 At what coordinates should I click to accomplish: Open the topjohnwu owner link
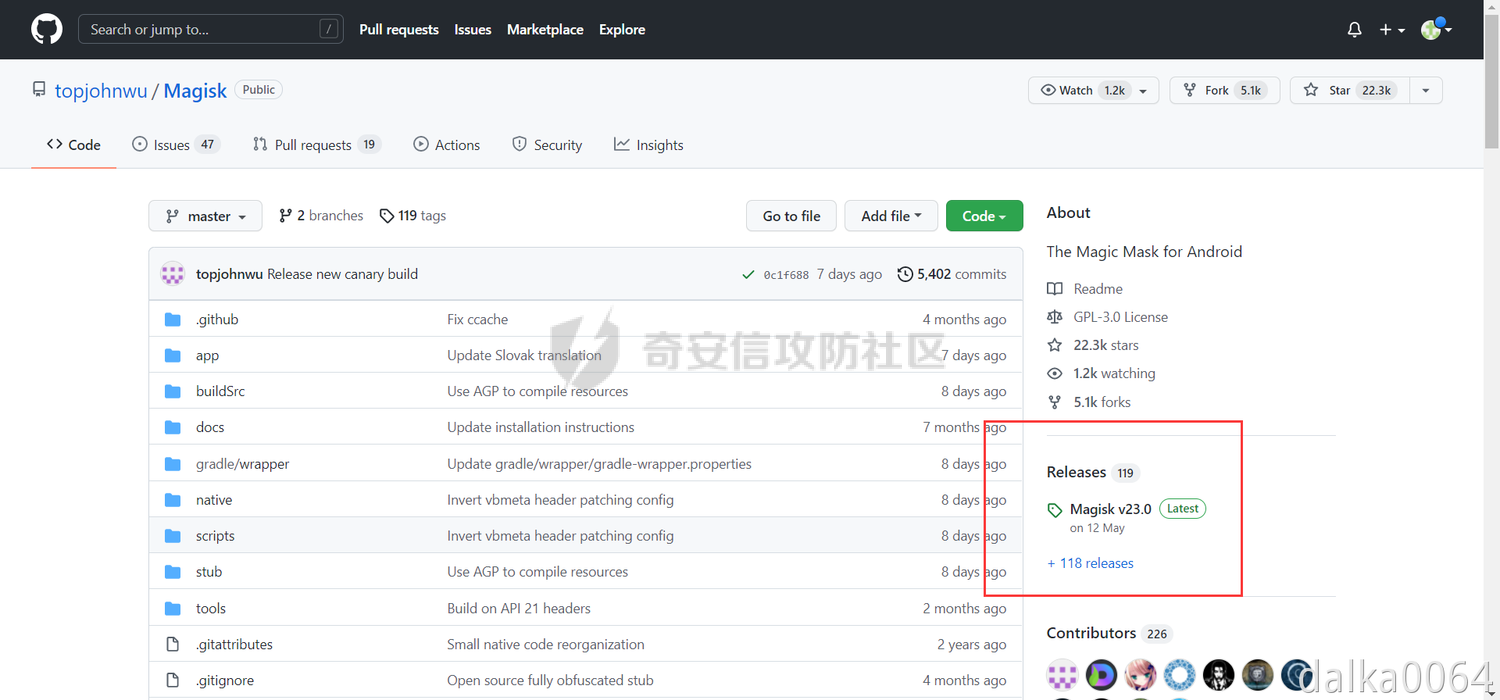[101, 91]
